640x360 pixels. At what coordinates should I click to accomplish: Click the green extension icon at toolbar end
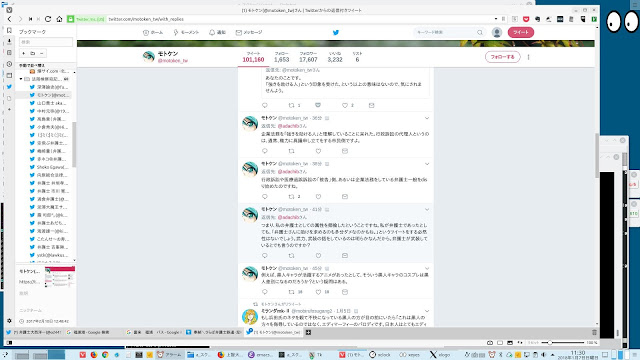(594, 19)
